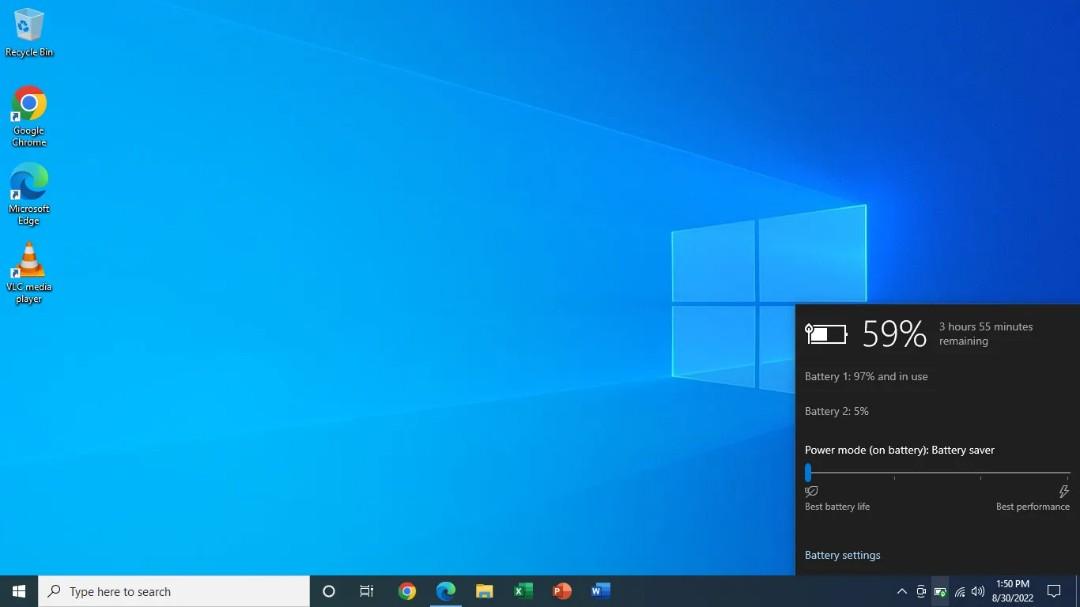The width and height of the screenshot is (1080, 607).
Task: Open the Action Center notifications icon
Action: (x=1054, y=591)
